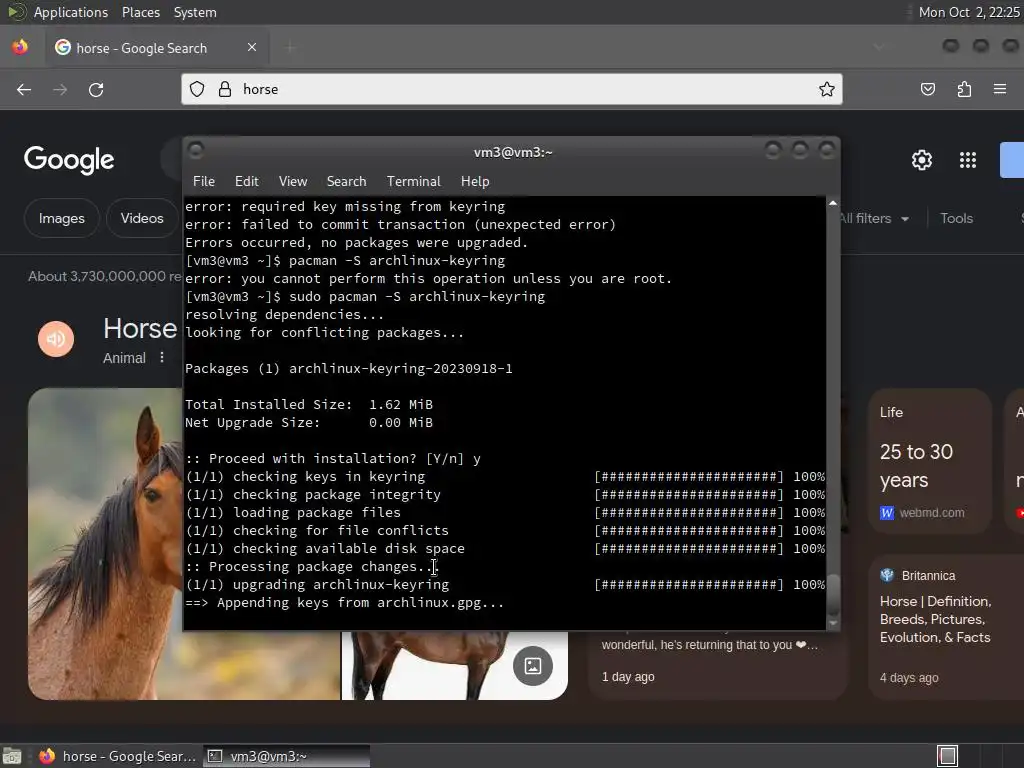Screen dimensions: 1024x768
Task: Open the Google apps grid icon
Action: coord(968,160)
